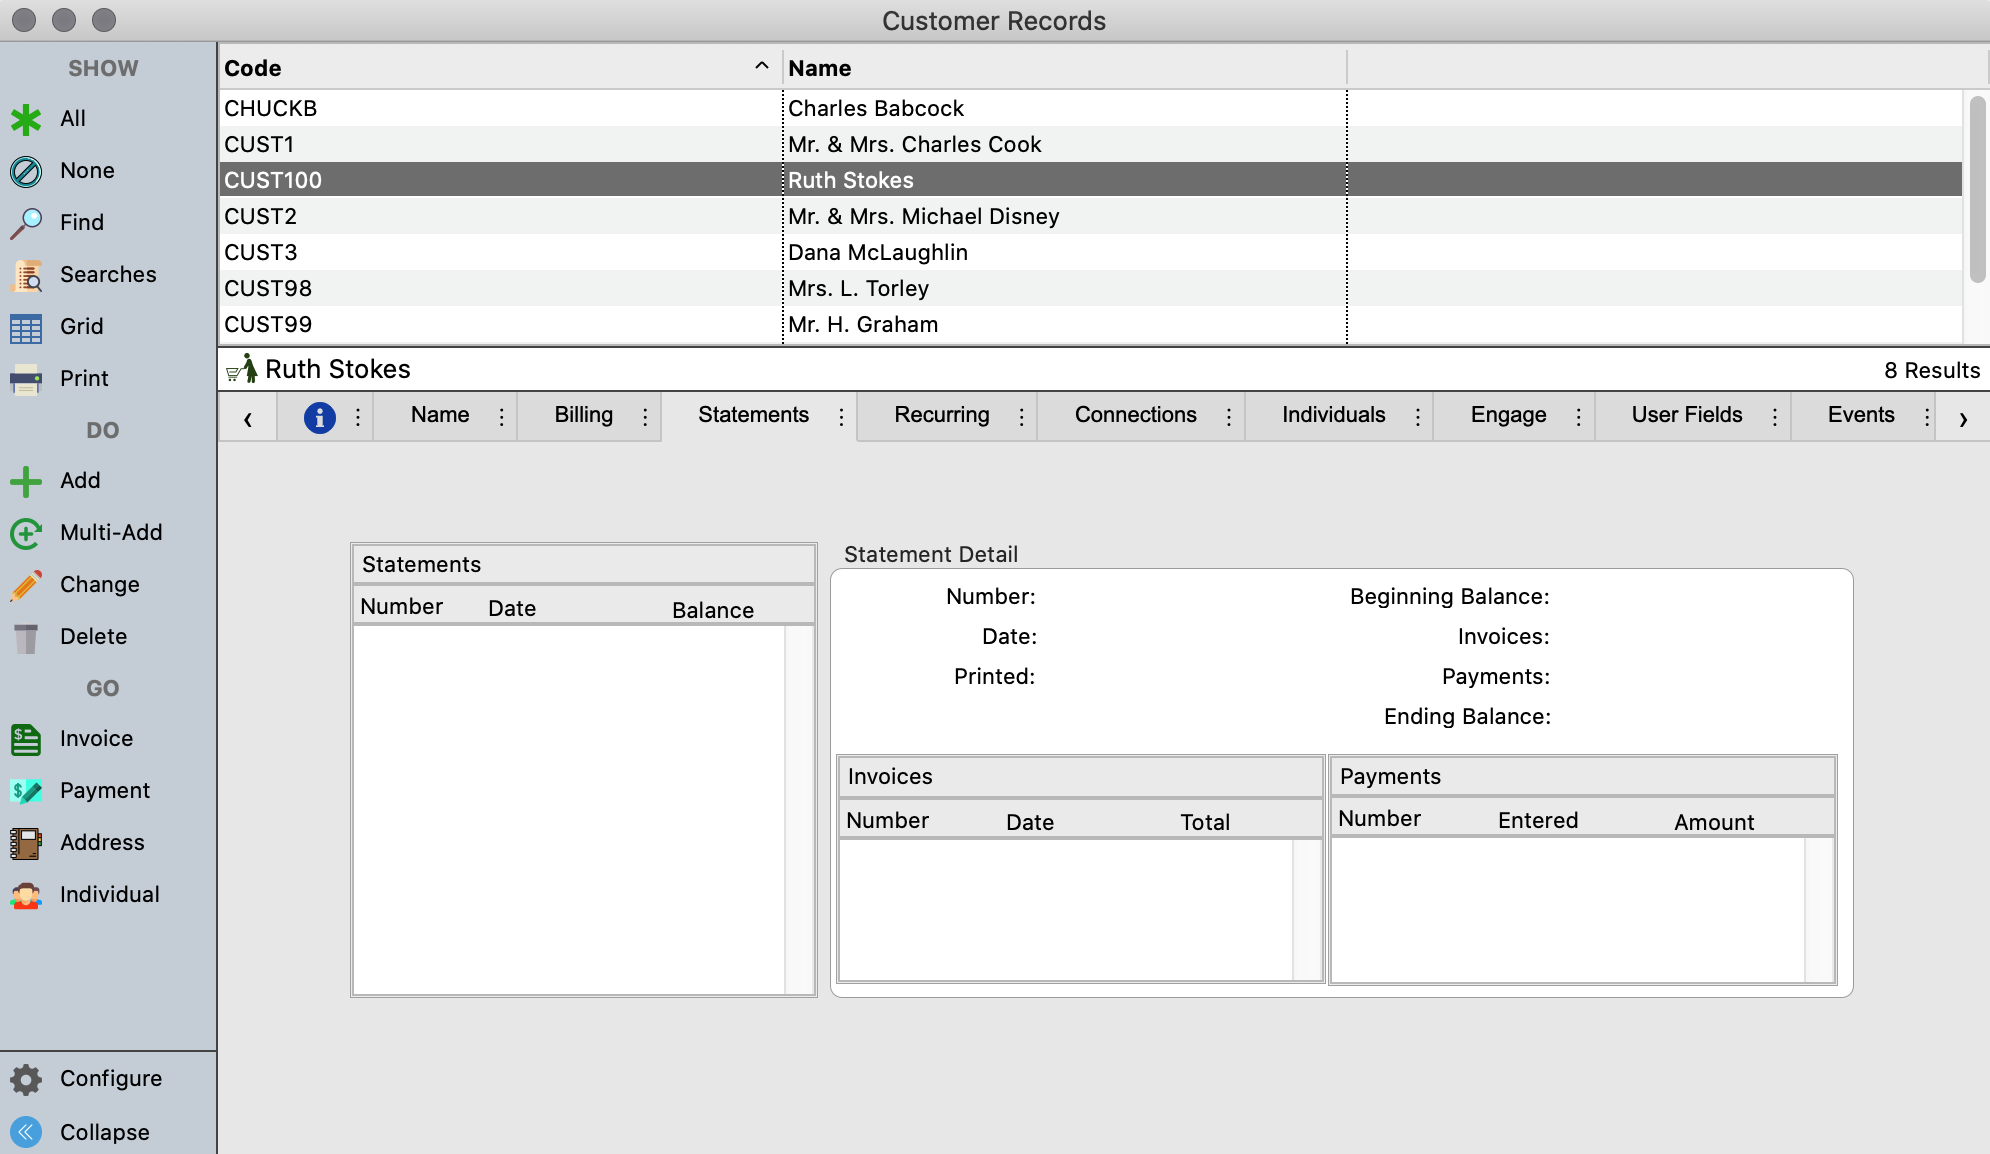Click the Print printer icon
This screenshot has height=1154, width=1990.
26,379
